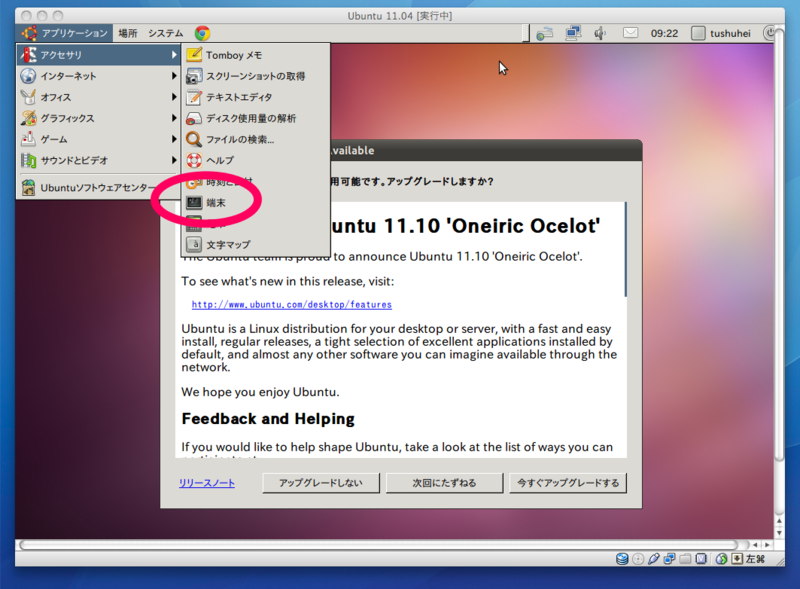The height and width of the screenshot is (589, 800).
Task: Click the scroll down arrow at the window's right
Action: click(779, 533)
